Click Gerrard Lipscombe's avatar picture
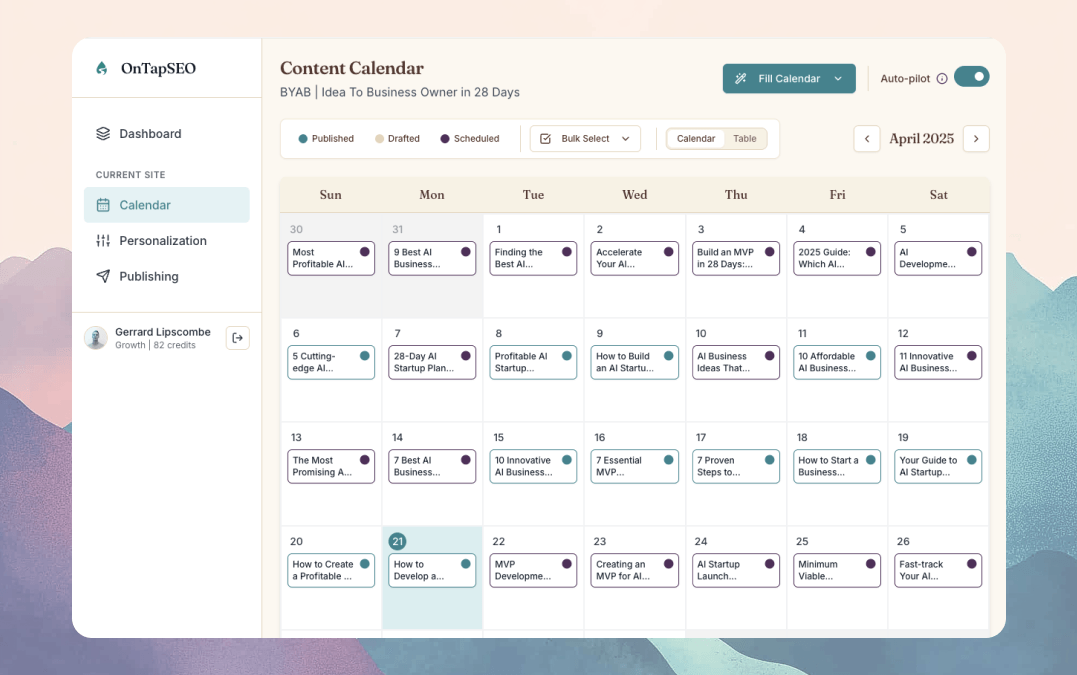1077x675 pixels. (x=96, y=338)
